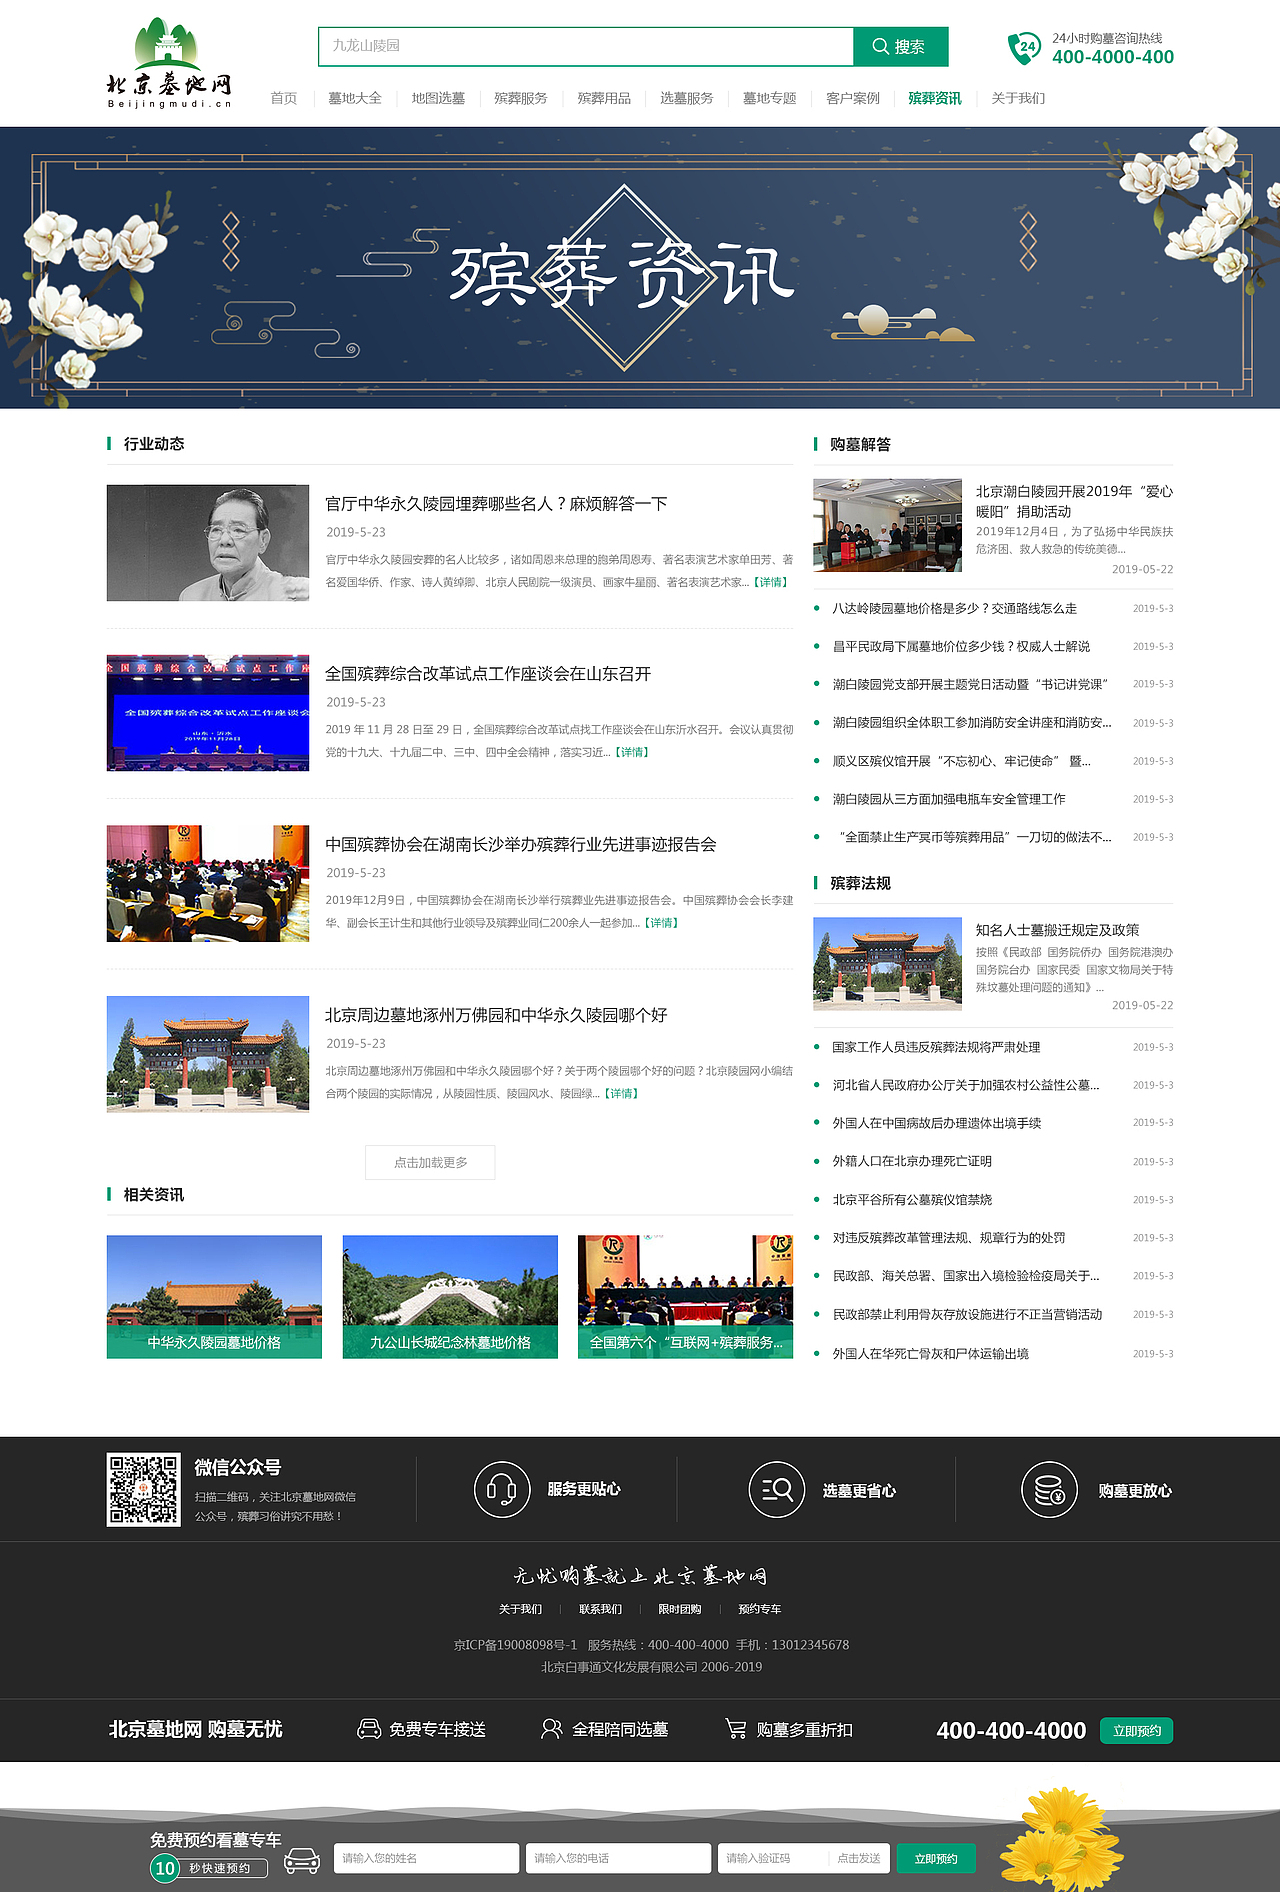Open article 全国殡葬综合改革试点工作座谈会在山东召开
1280x1892 pixels.
click(x=488, y=674)
